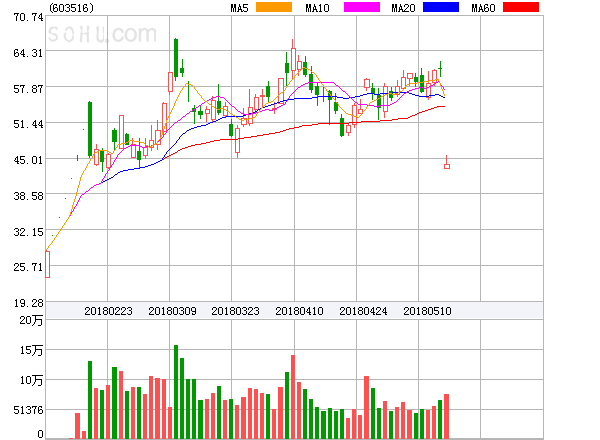Click the 51.44 price axis label

pyautogui.click(x=28, y=124)
